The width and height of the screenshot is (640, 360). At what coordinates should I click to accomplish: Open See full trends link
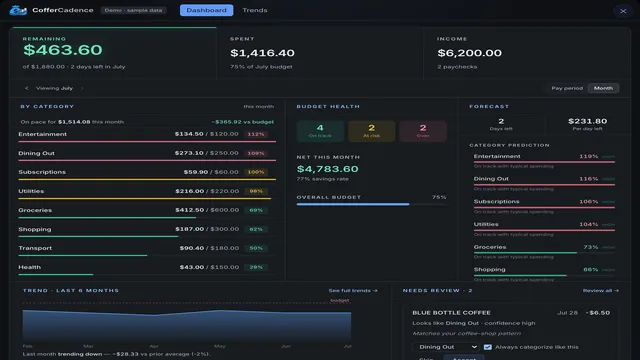coord(353,291)
